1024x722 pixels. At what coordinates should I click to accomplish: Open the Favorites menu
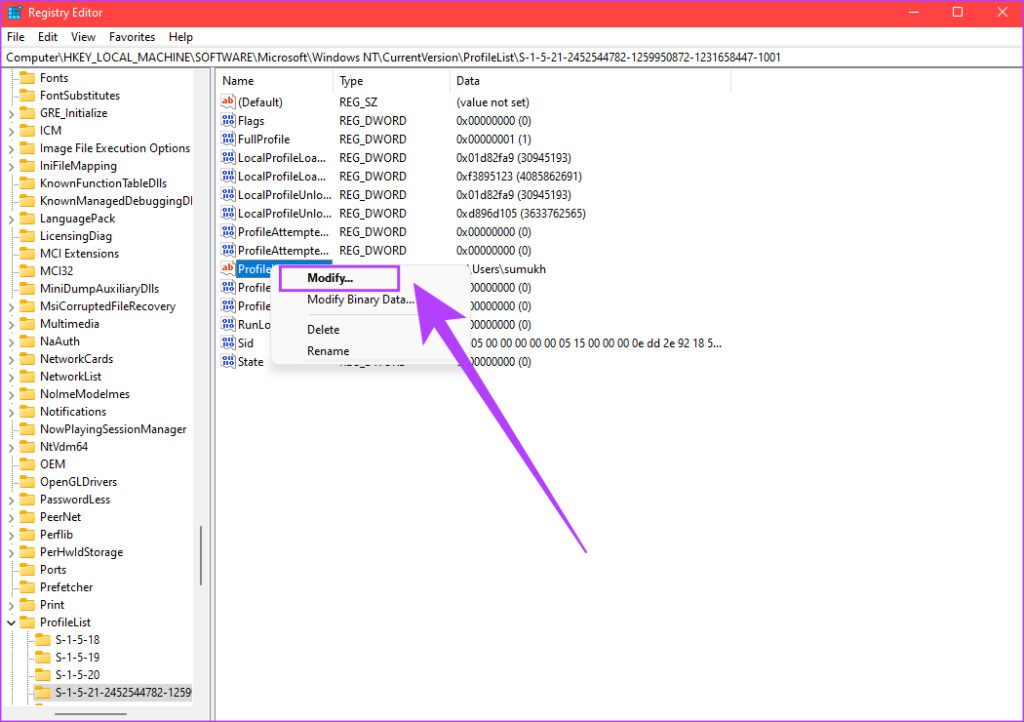click(x=132, y=37)
